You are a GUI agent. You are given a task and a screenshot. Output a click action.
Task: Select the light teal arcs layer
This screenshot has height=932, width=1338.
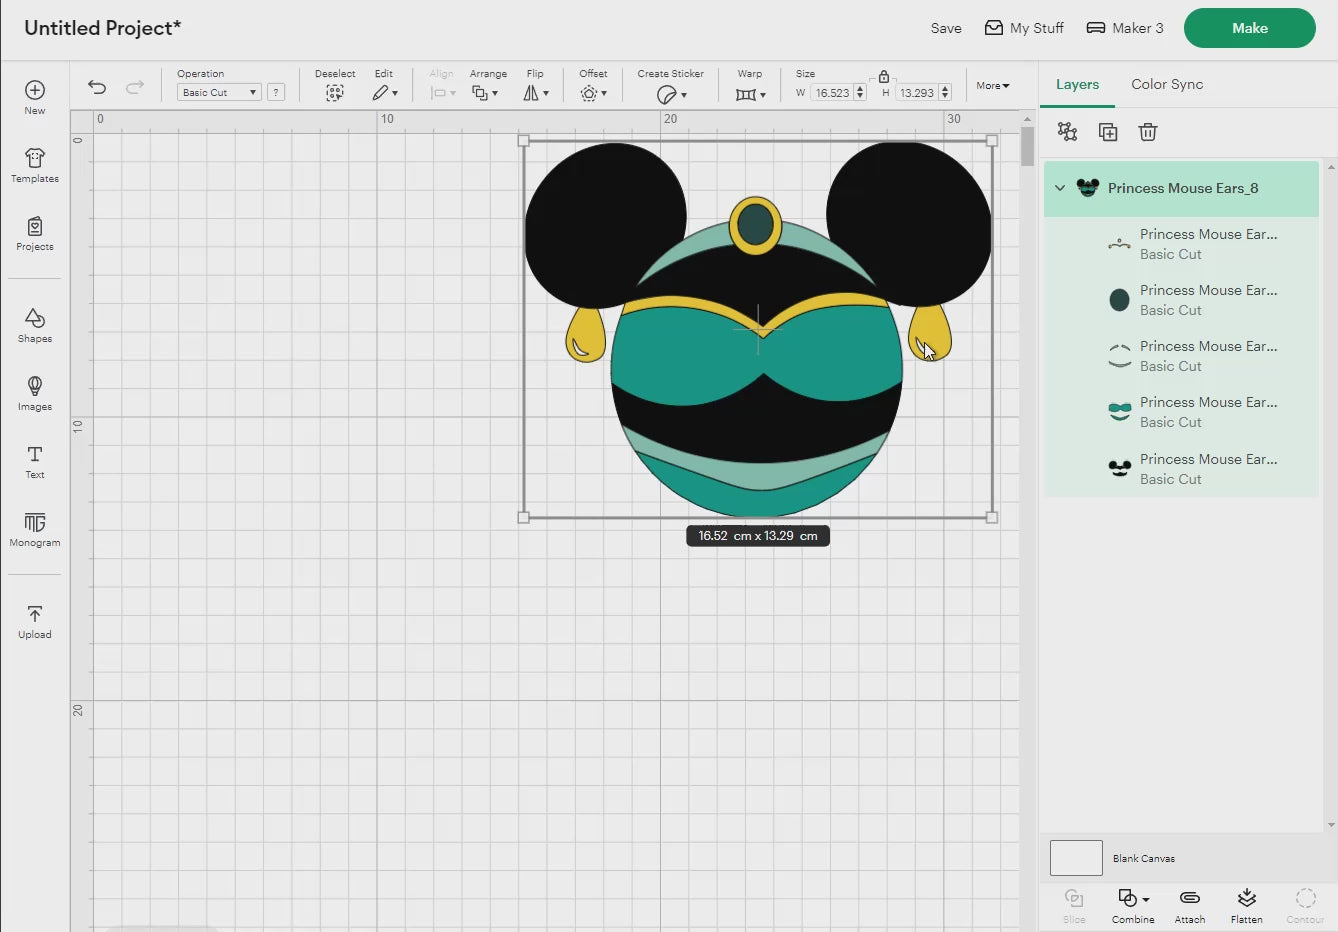pyautogui.click(x=1181, y=356)
